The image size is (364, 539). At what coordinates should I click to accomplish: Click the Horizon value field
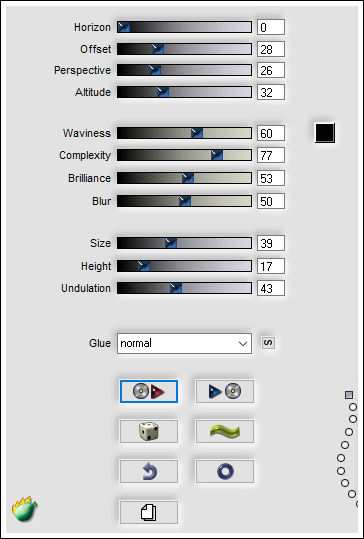click(x=271, y=27)
